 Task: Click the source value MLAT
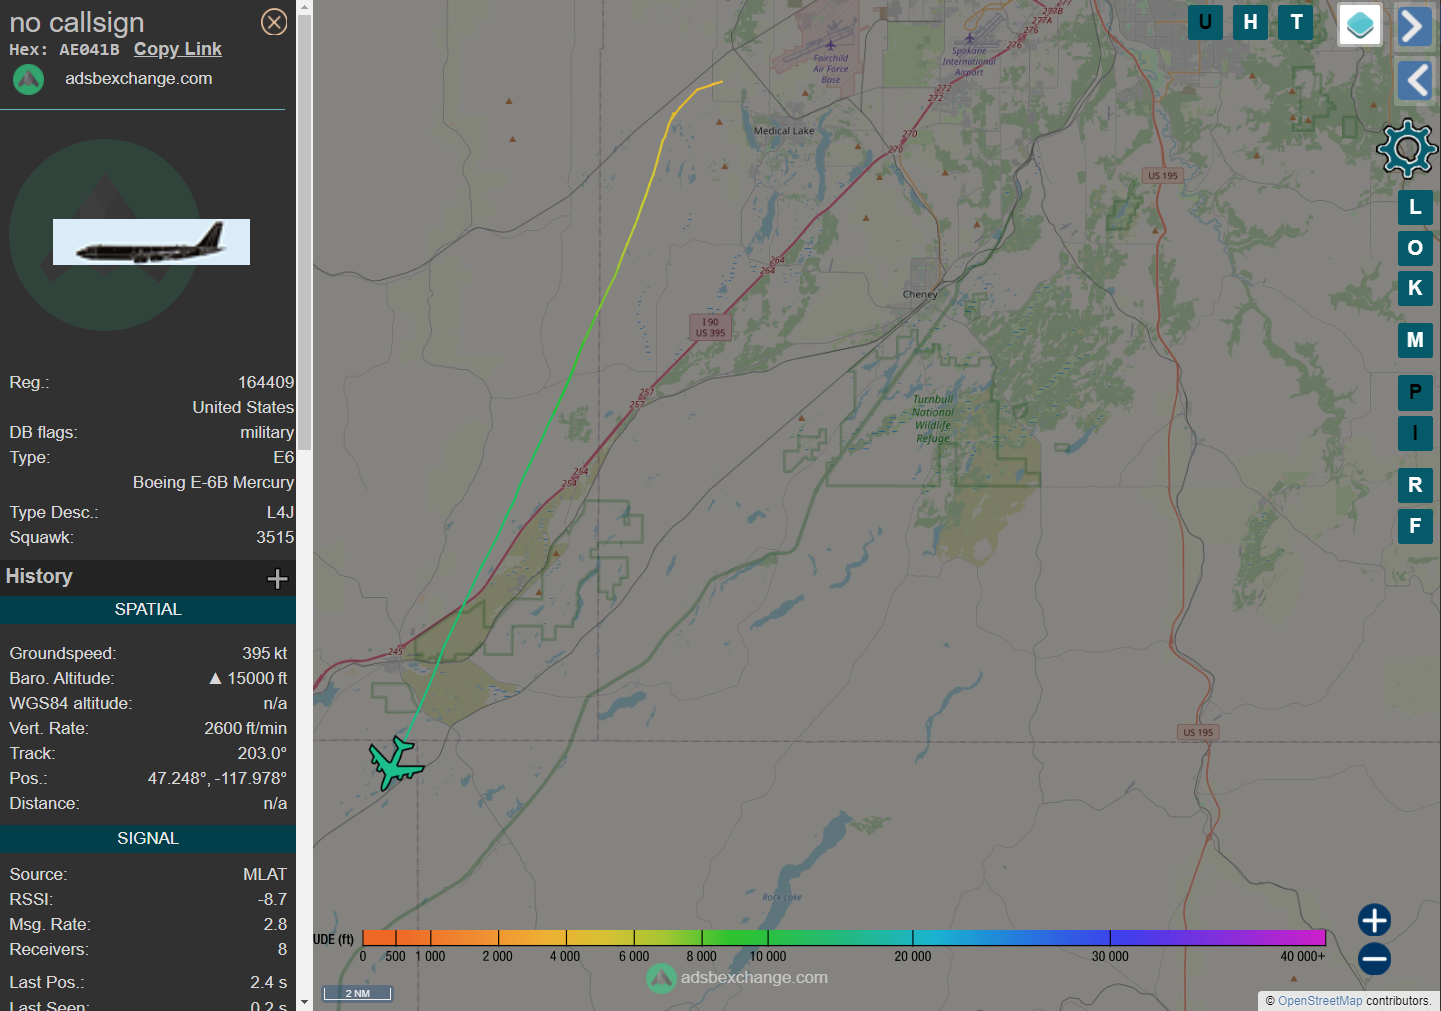pos(265,874)
